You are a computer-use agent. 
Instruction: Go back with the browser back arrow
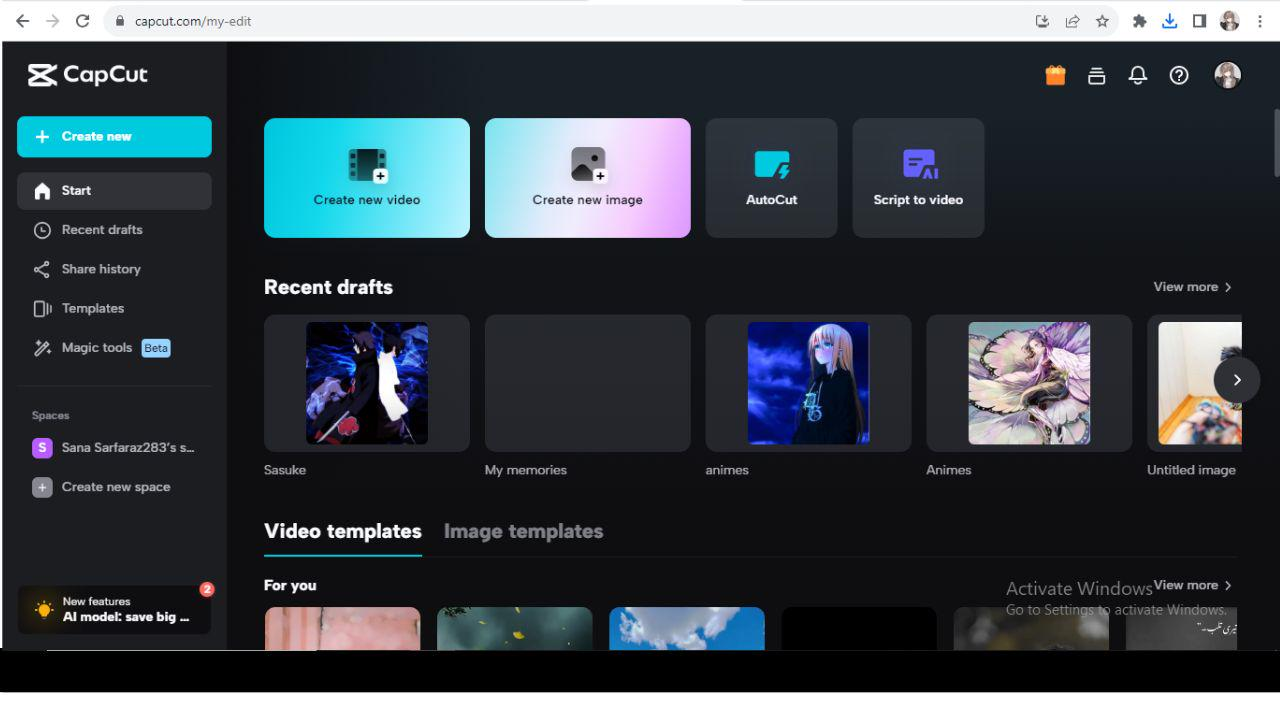click(22, 20)
